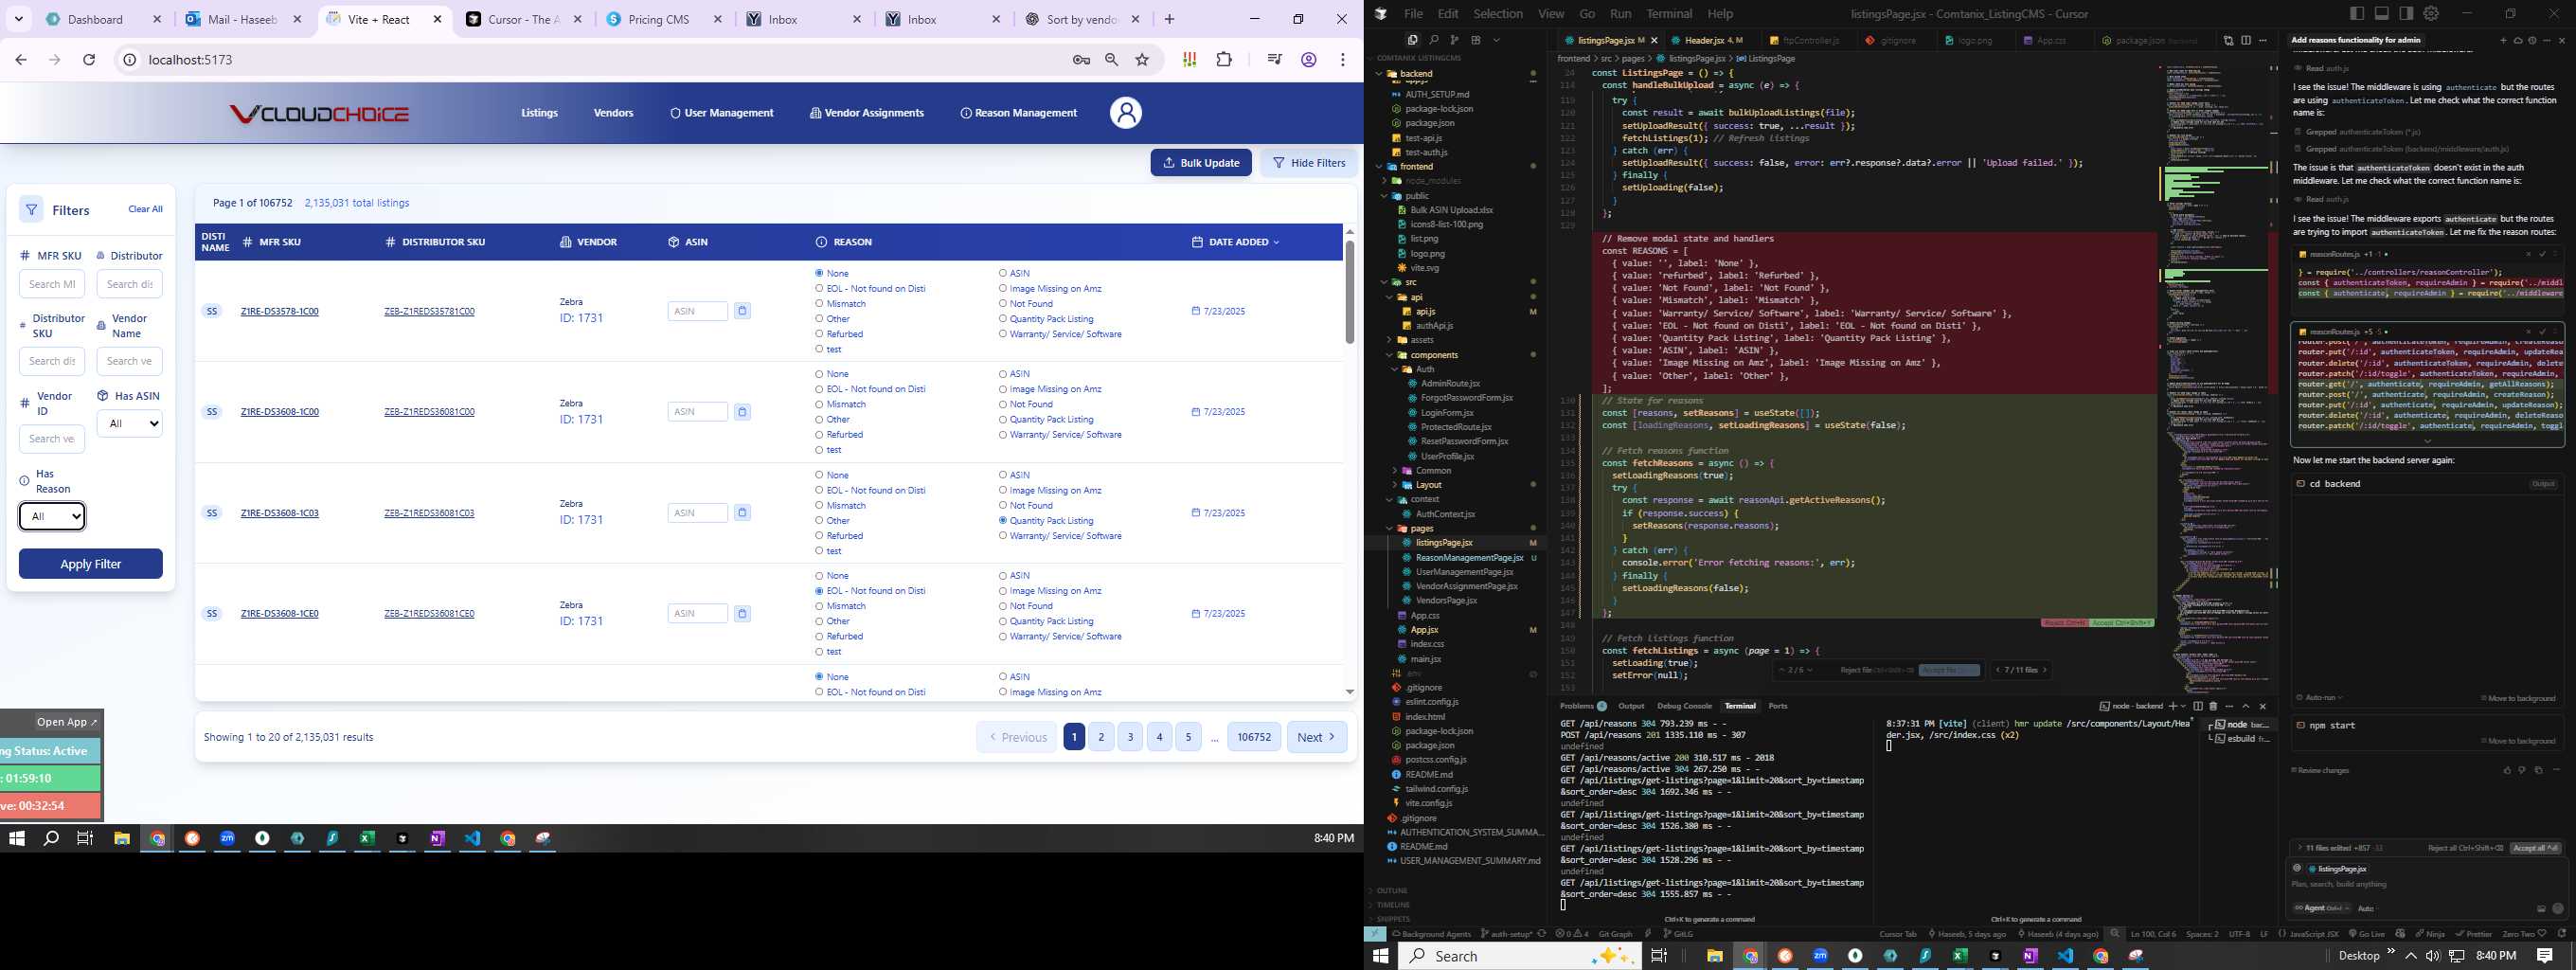Viewport: 2576px width, 970px height.
Task: Collapse the backend folder in Cursor explorer
Action: 1380,74
